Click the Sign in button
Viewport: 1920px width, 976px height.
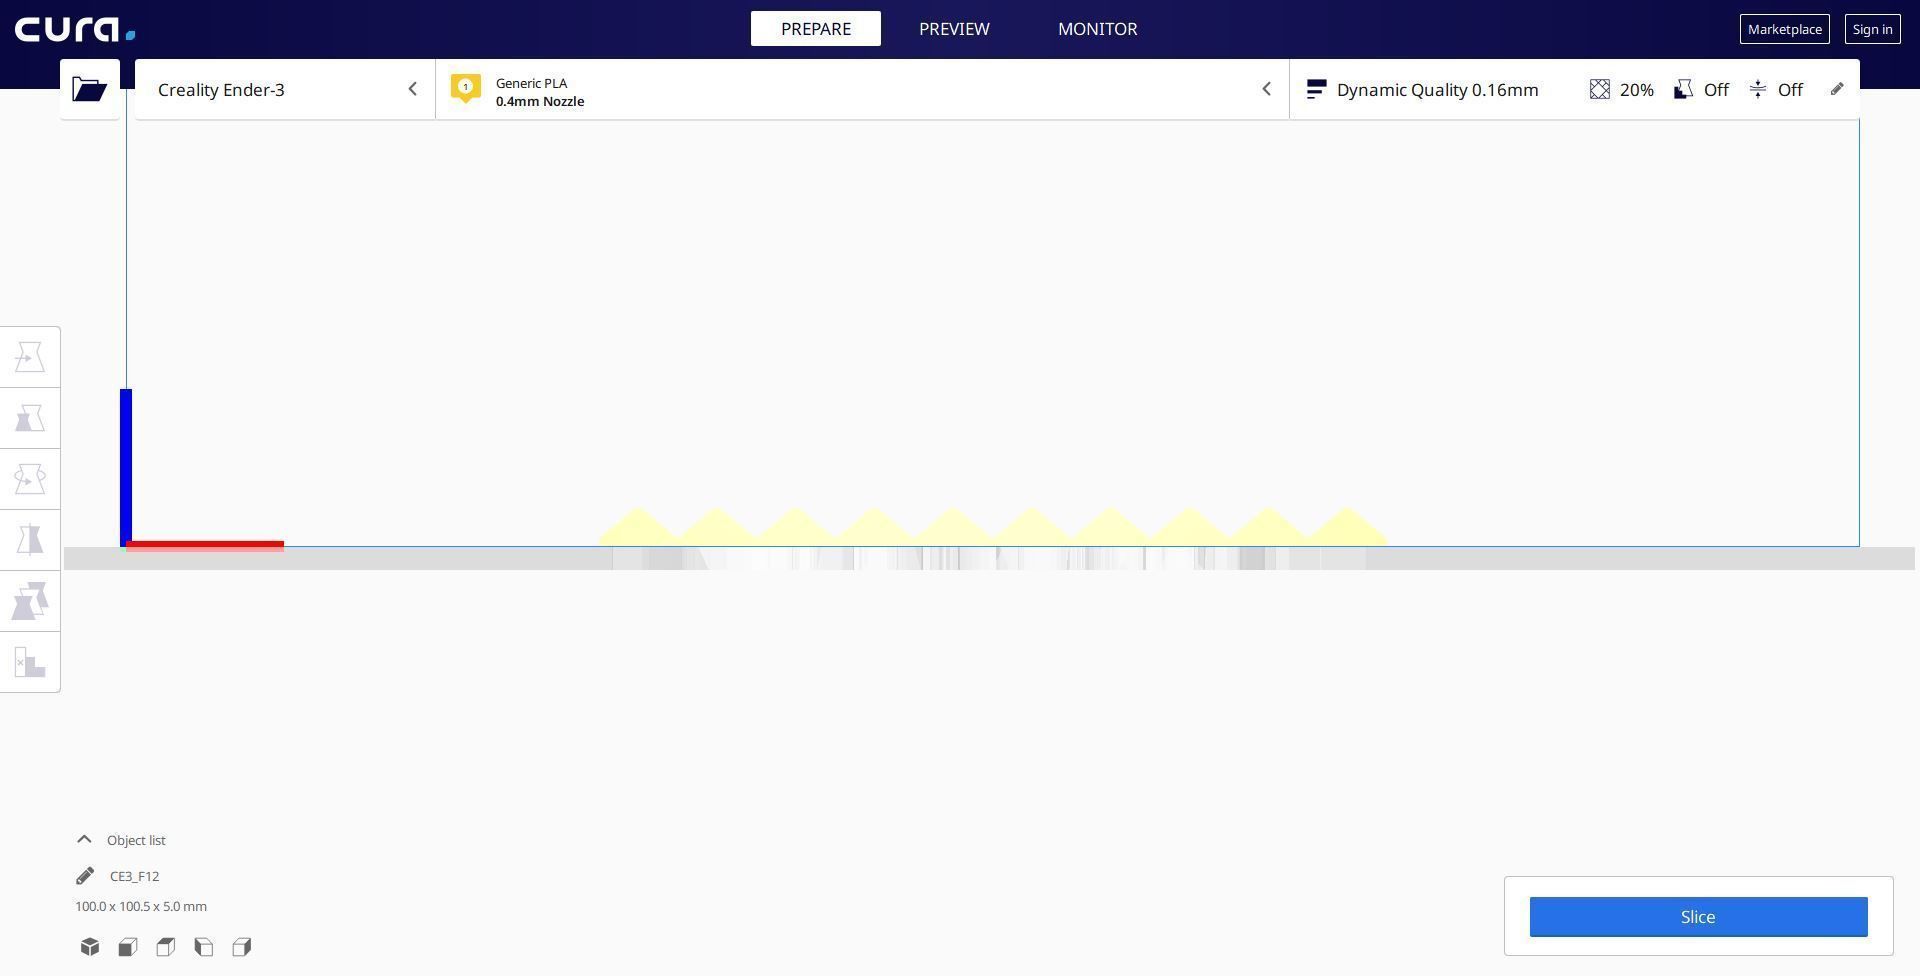click(1873, 29)
